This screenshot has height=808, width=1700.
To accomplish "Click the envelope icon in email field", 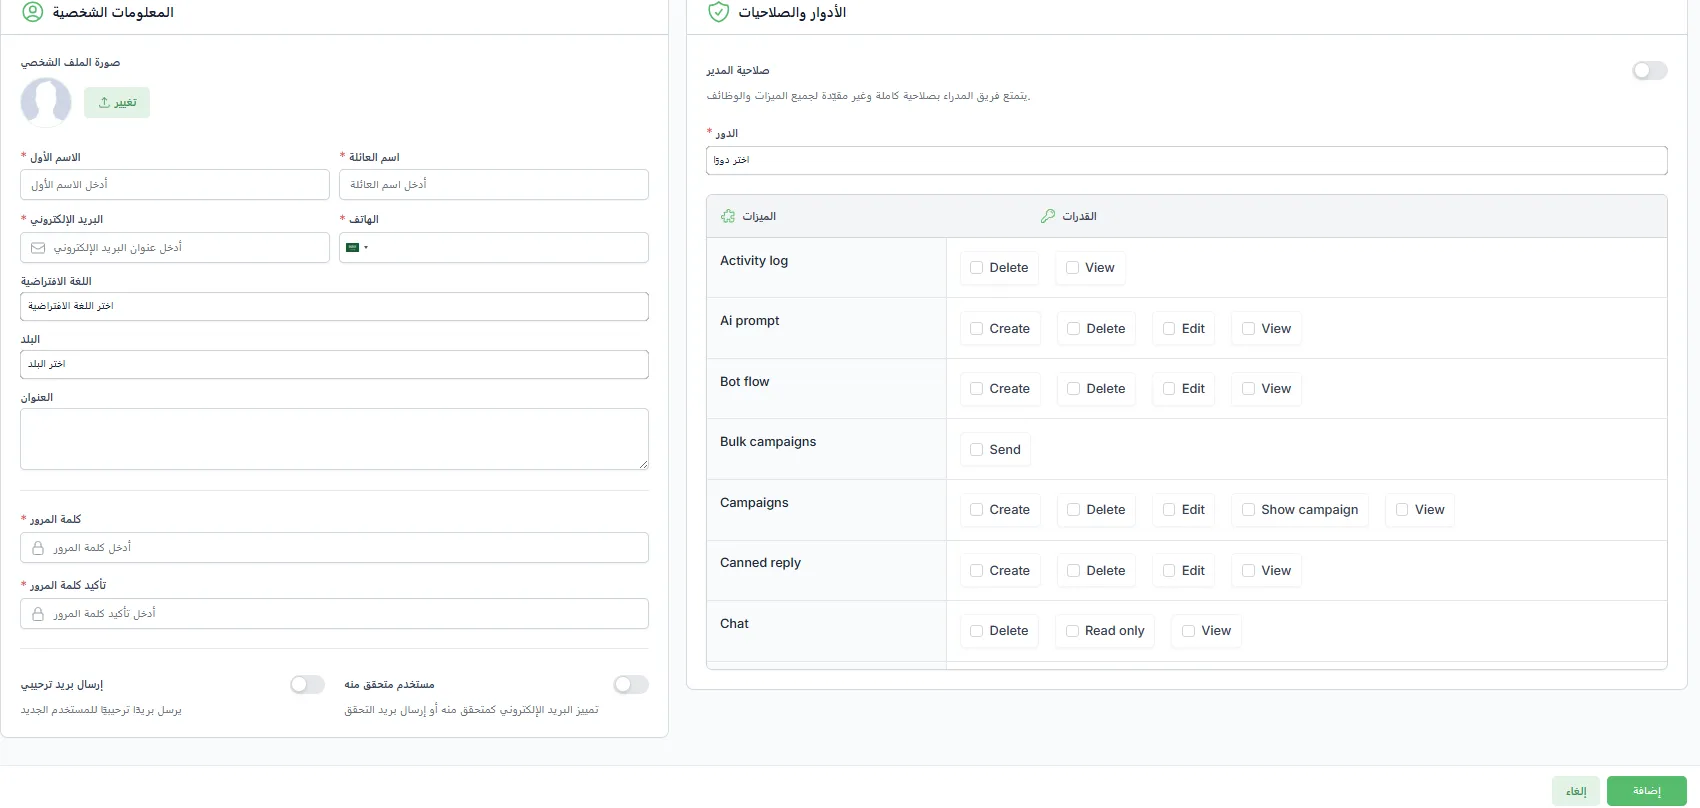I will [x=38, y=248].
